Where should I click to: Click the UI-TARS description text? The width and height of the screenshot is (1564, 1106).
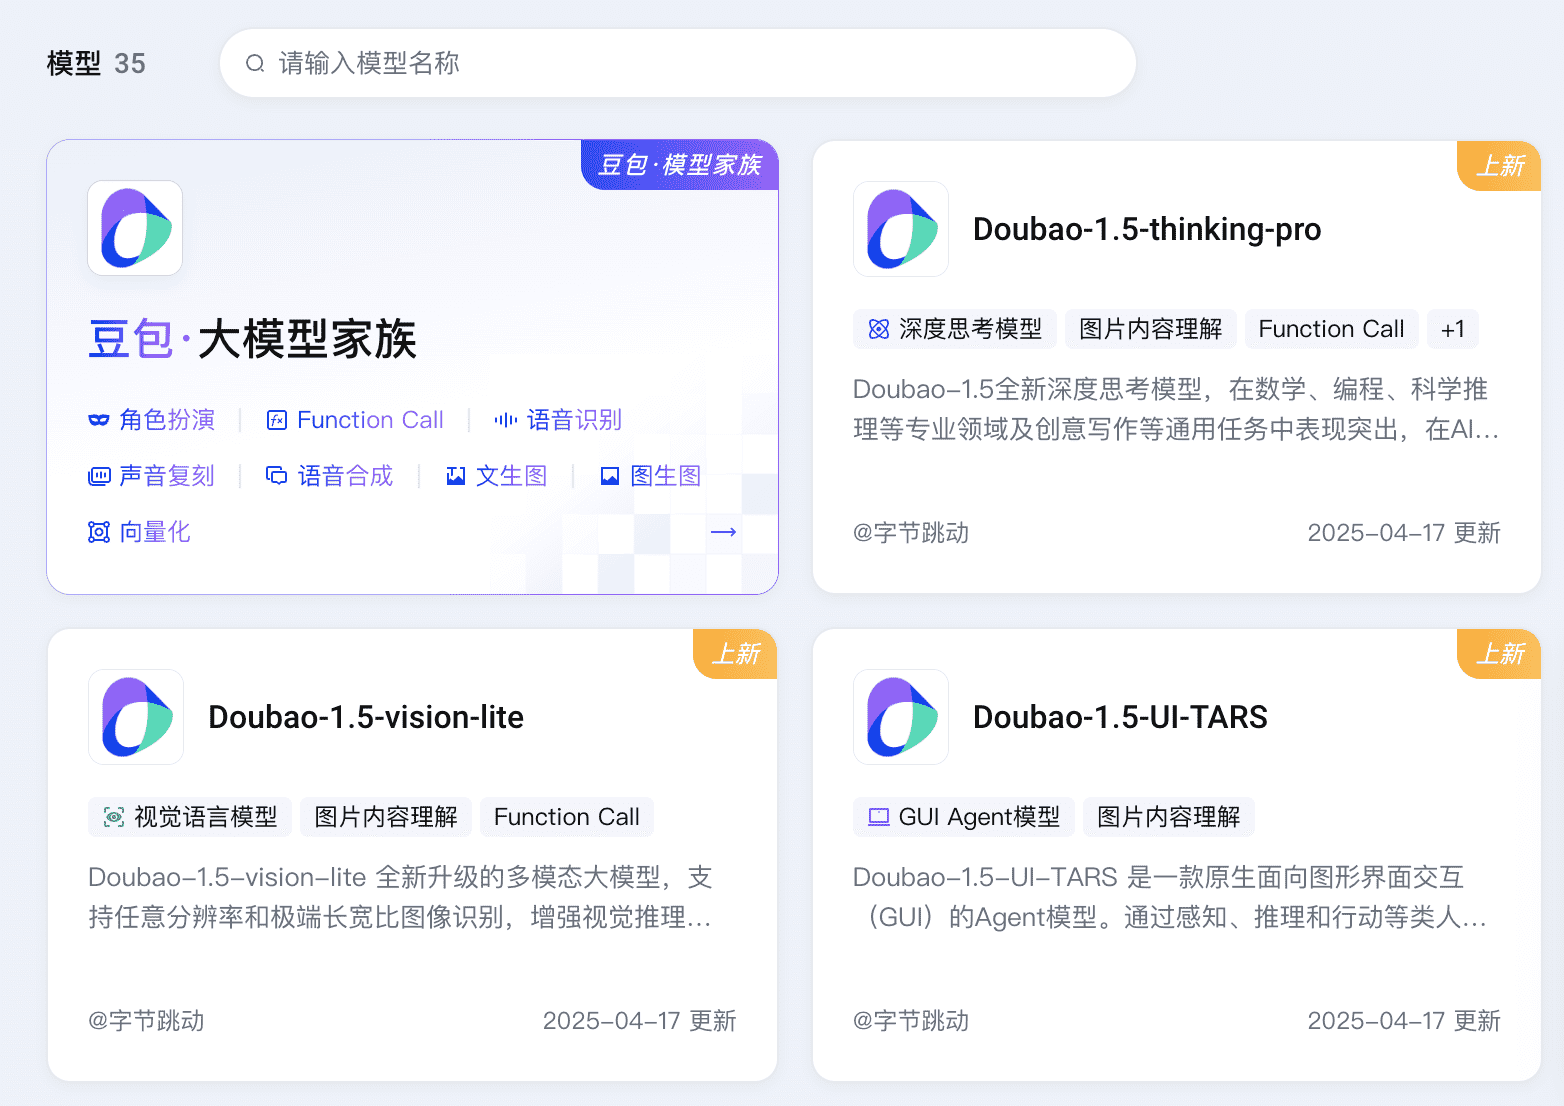[1170, 897]
